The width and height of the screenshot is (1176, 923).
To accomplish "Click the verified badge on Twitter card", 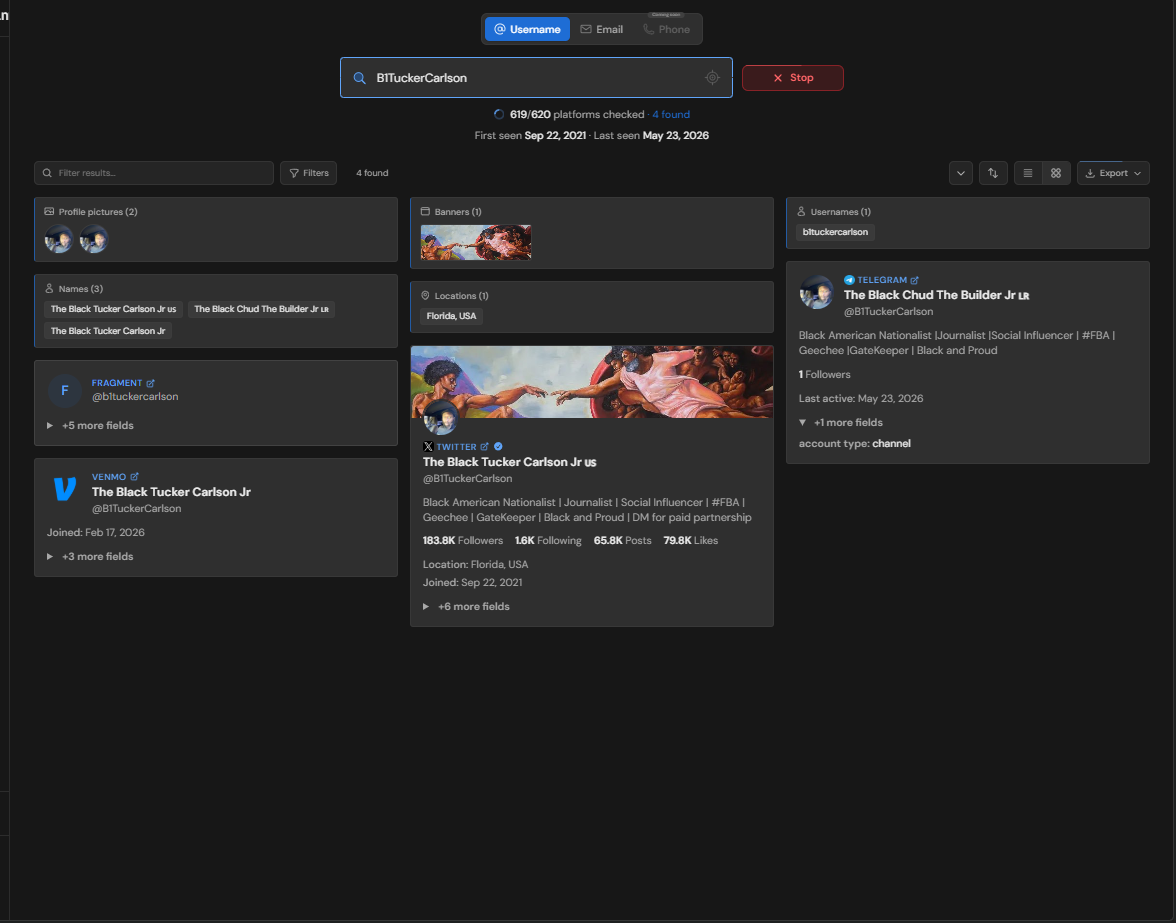I will coord(498,447).
